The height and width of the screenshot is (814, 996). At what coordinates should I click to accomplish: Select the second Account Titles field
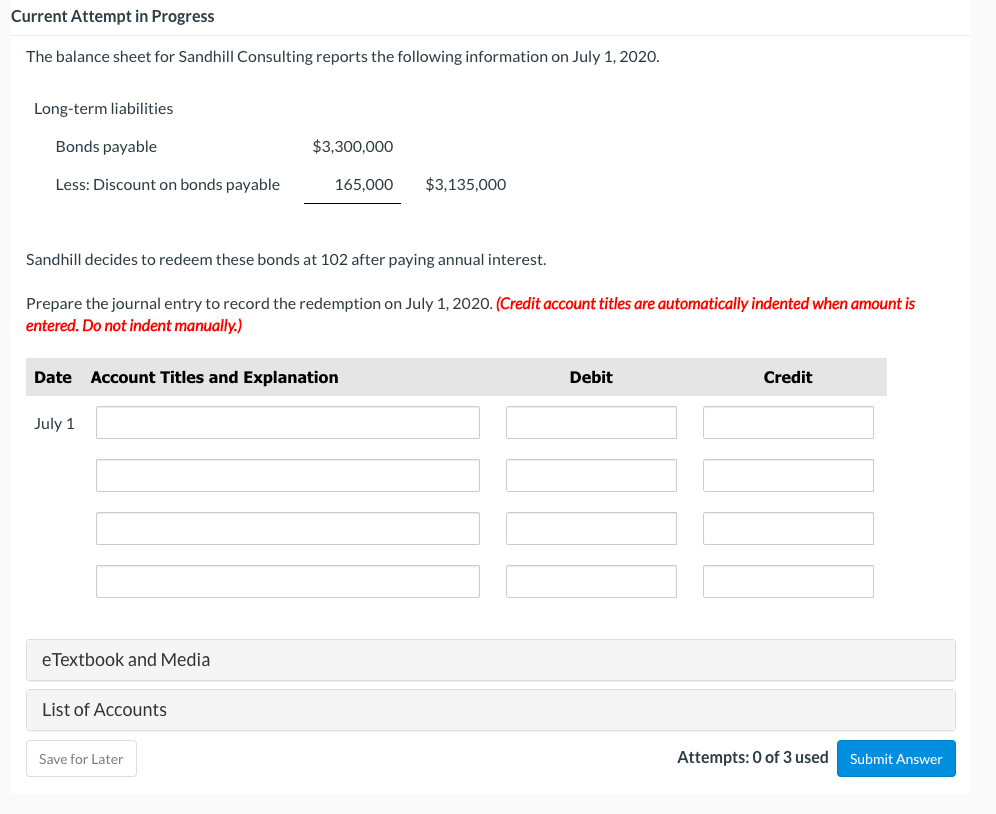pos(287,475)
